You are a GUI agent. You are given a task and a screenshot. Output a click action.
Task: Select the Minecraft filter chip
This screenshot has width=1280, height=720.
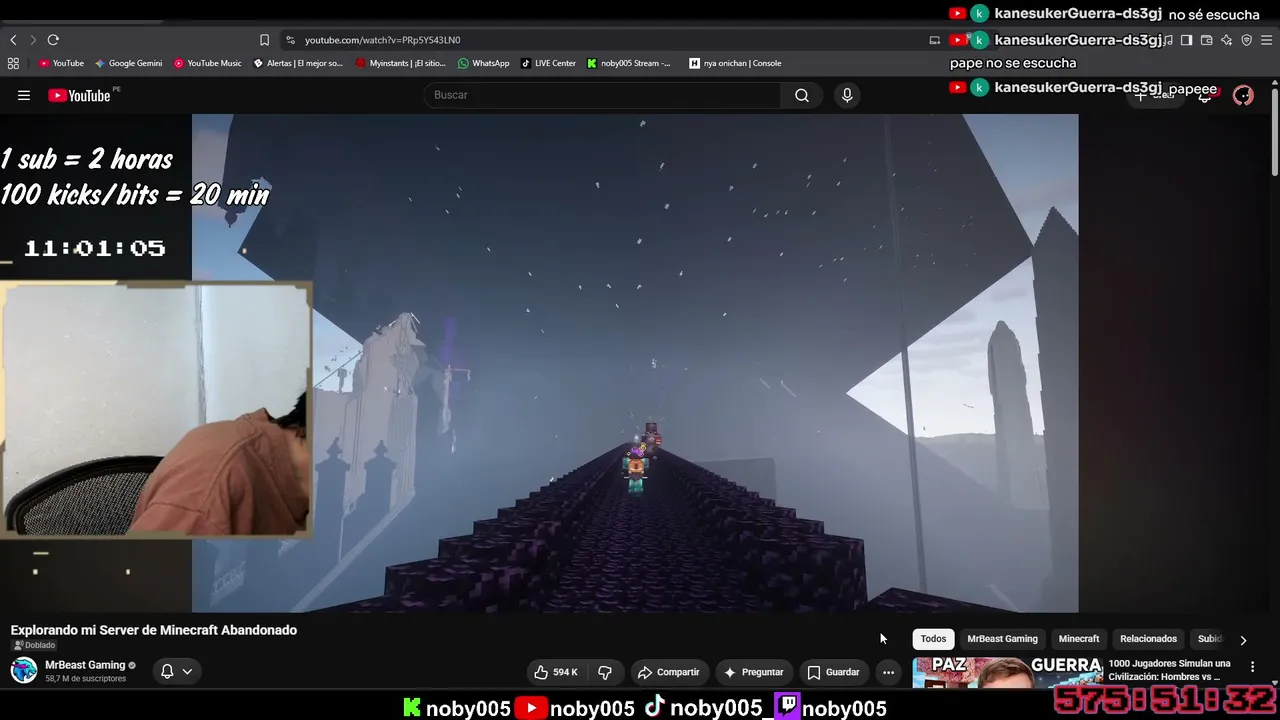pyautogui.click(x=1079, y=639)
